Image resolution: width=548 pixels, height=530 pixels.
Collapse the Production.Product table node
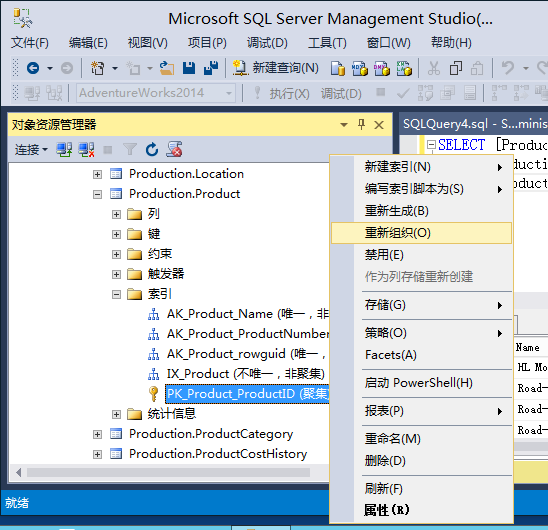tap(98, 194)
